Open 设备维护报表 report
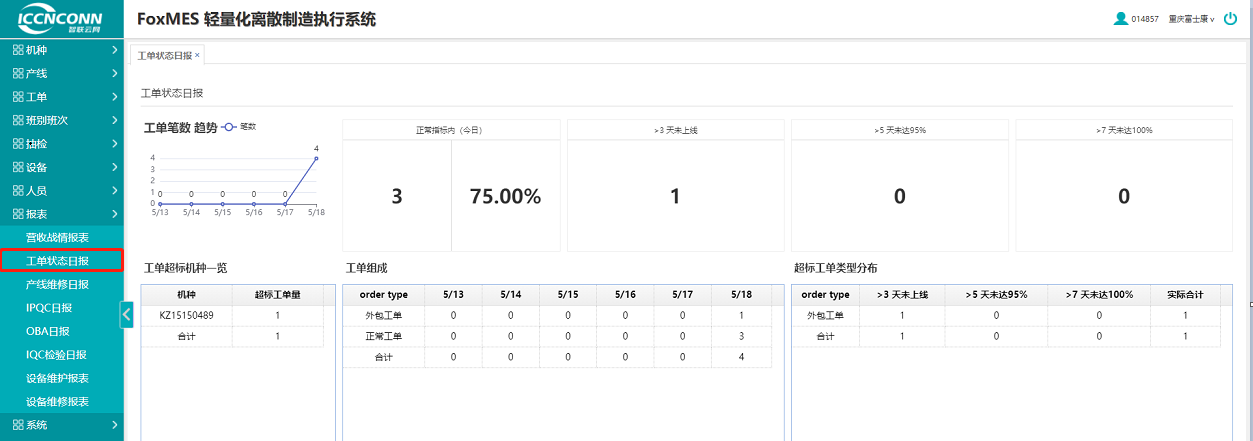The image size is (1253, 441). [x=57, y=378]
